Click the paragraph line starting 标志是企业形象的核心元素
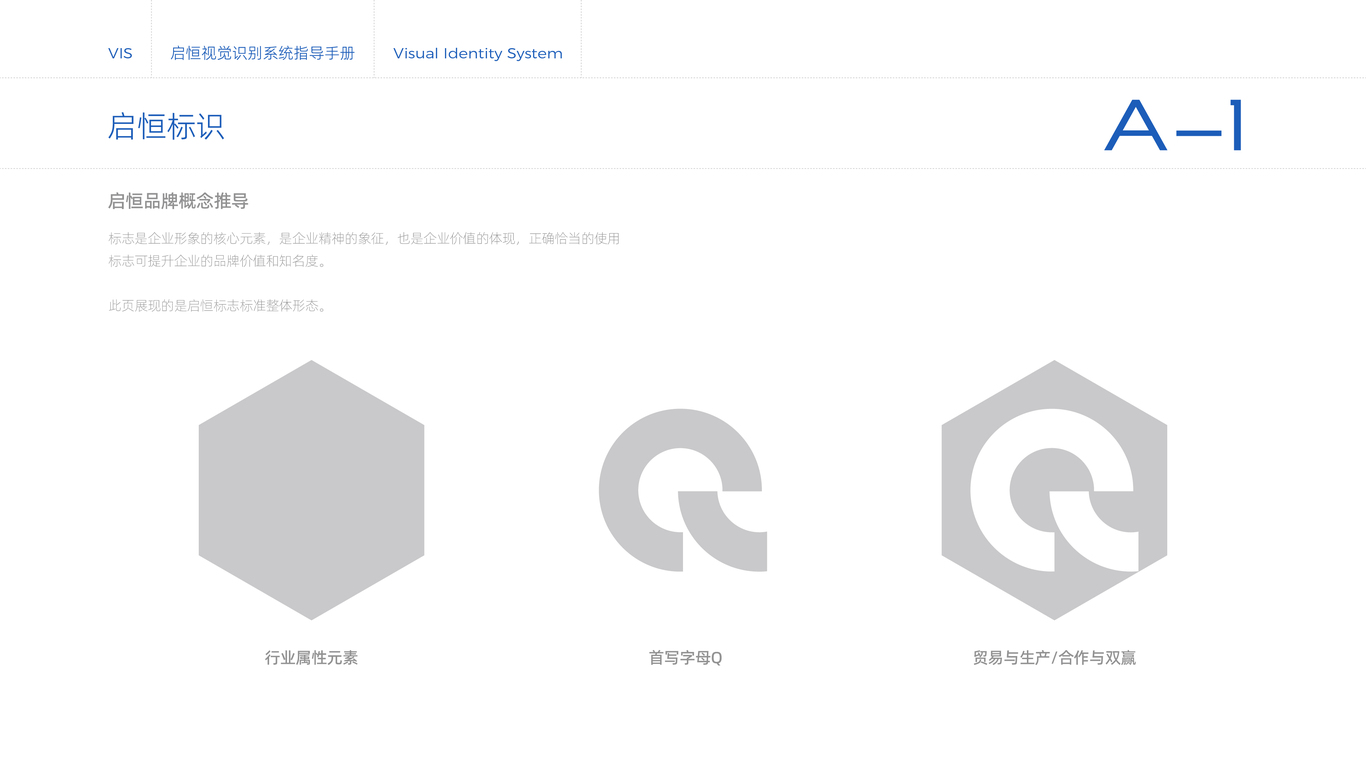Viewport: 1366px width, 768px height. coord(364,239)
